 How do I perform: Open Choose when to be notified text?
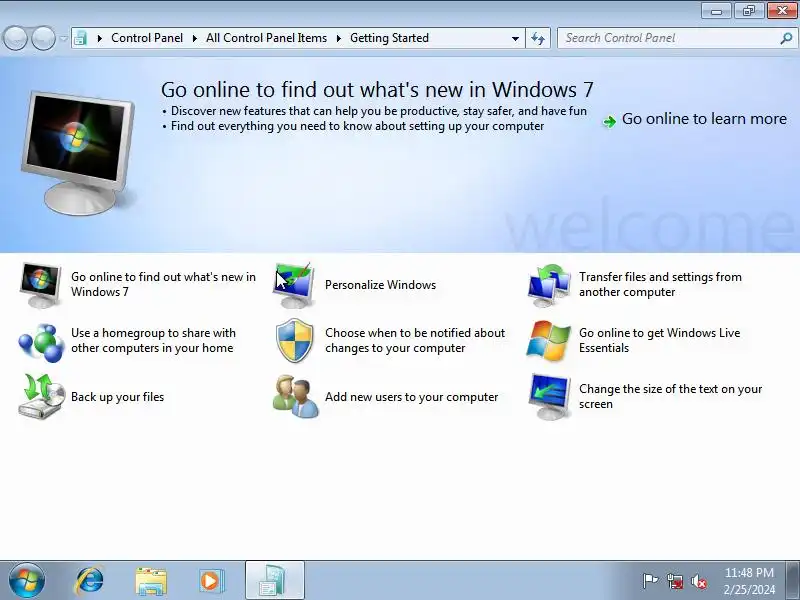[x=415, y=340]
